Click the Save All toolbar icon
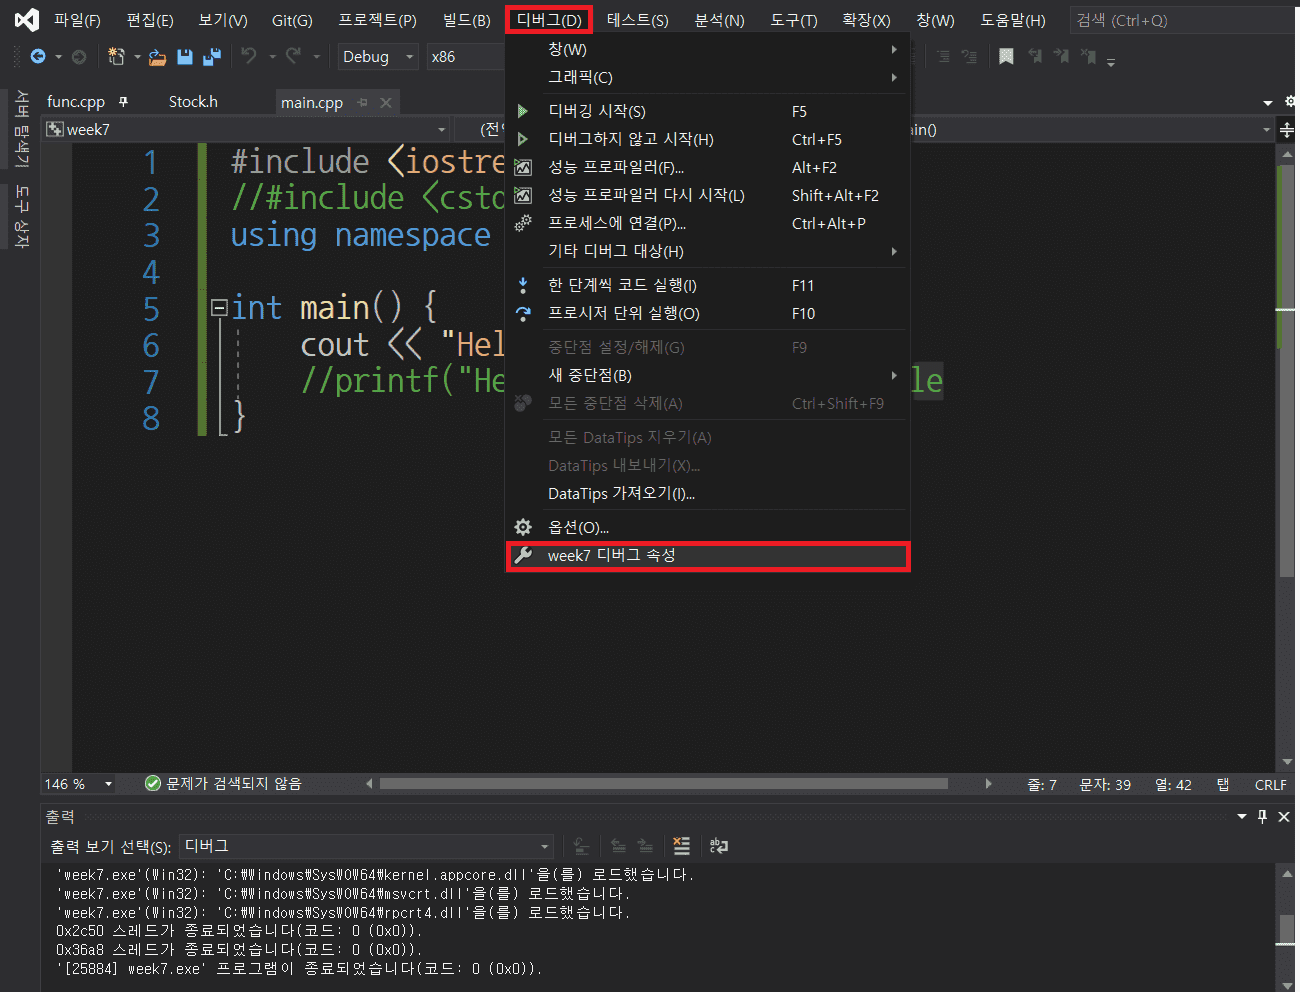Image resolution: width=1300 pixels, height=992 pixels. [212, 57]
